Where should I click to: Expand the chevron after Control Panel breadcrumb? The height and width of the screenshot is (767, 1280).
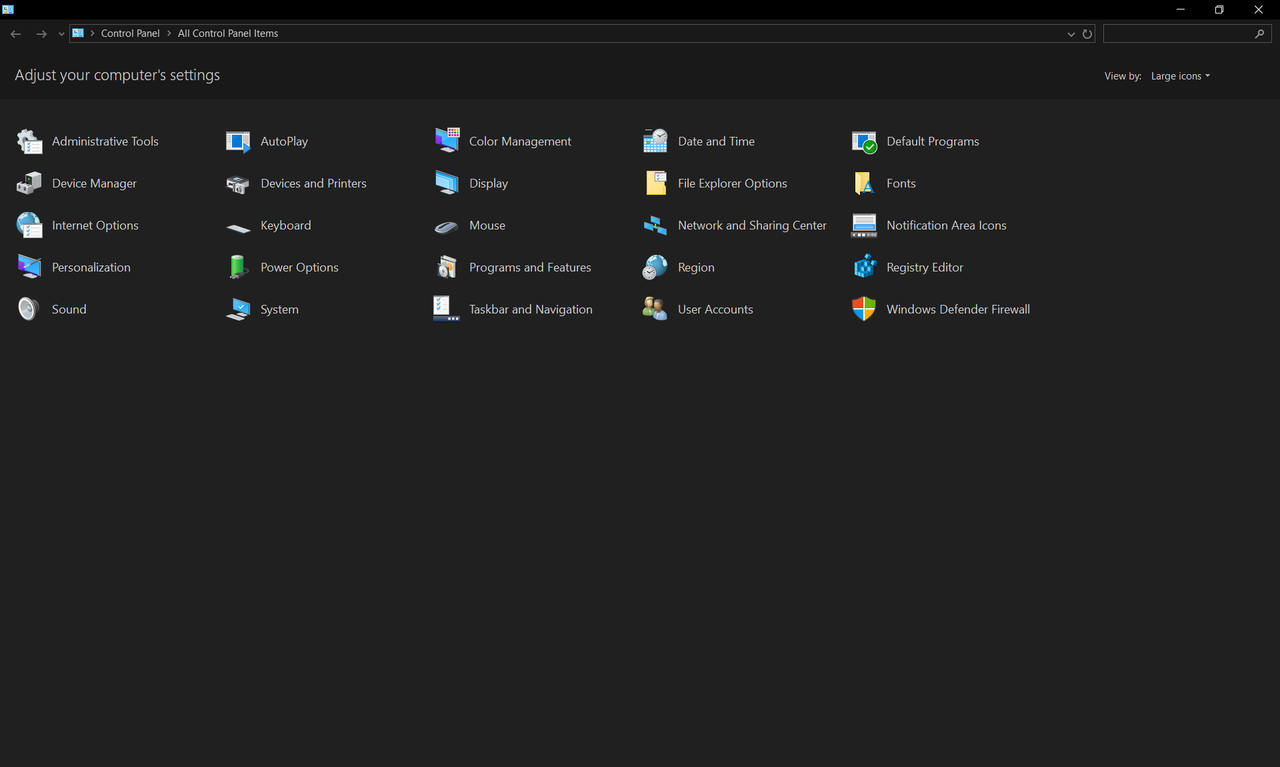point(169,33)
